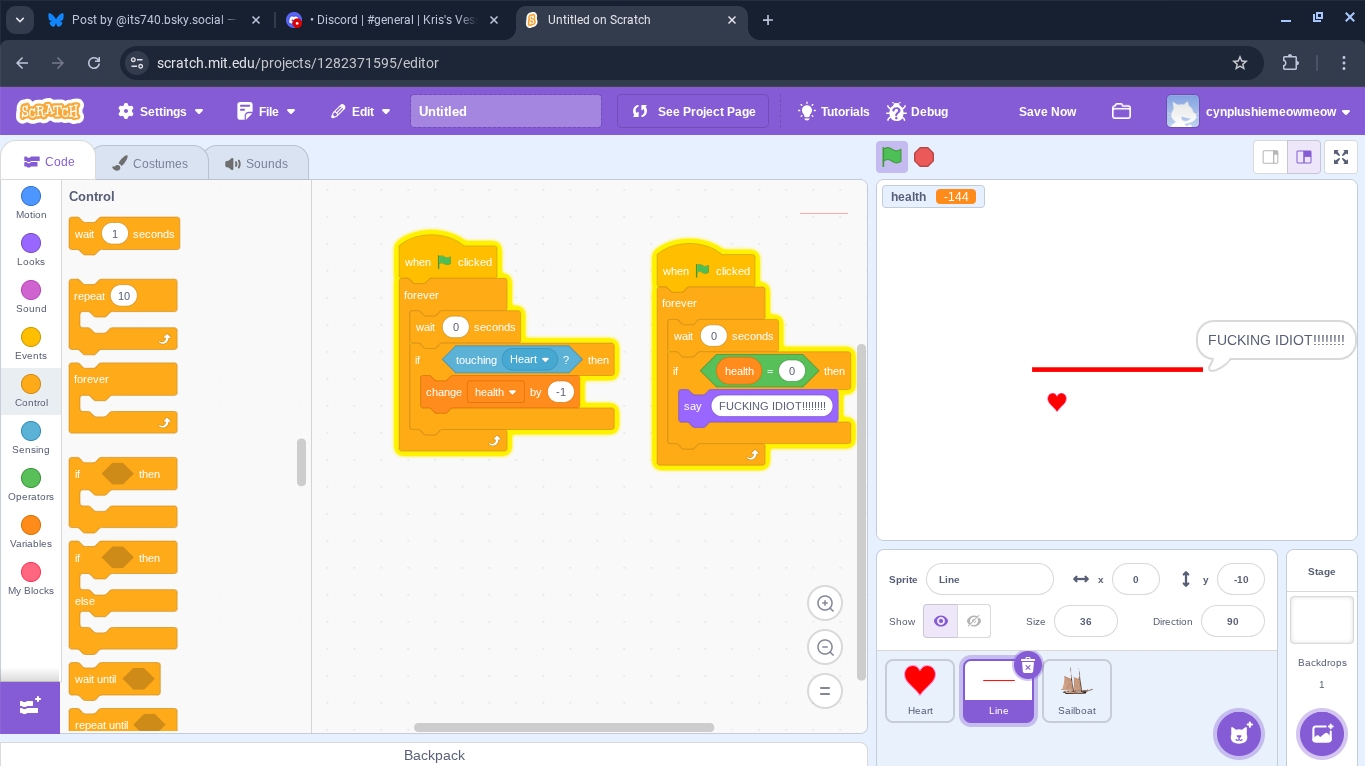Open health variable dropdown in change block
This screenshot has width=1365, height=766.
coord(513,392)
